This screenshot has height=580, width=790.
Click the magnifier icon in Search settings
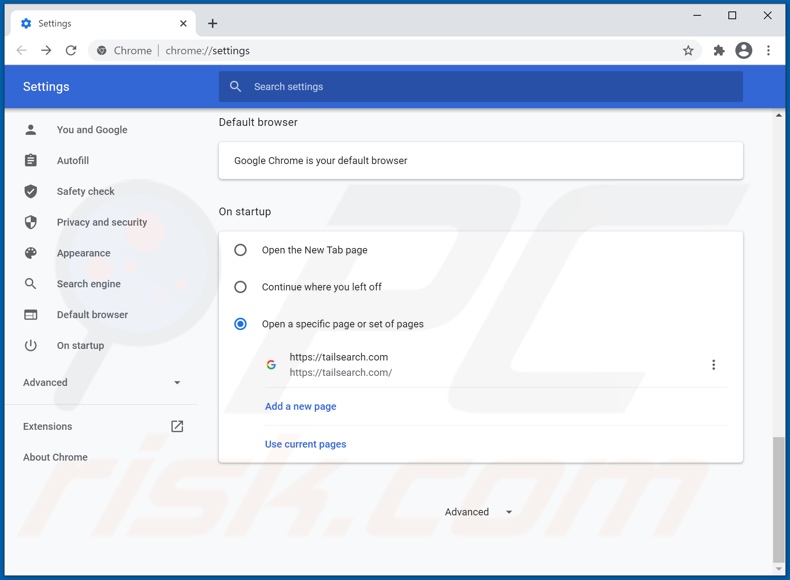coord(235,87)
